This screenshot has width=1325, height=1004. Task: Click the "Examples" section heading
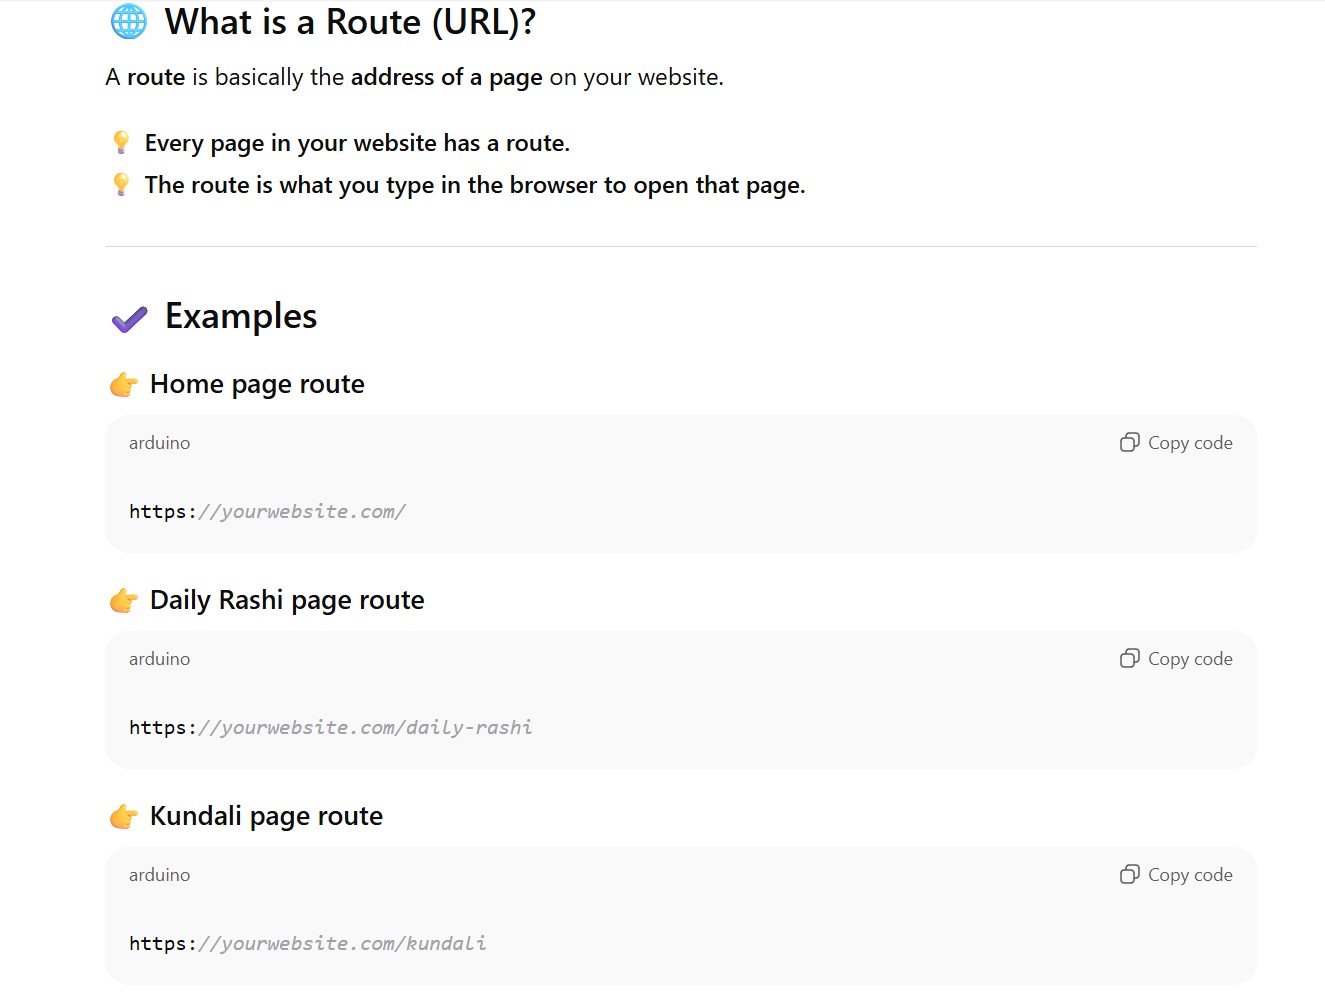pyautogui.click(x=241, y=316)
